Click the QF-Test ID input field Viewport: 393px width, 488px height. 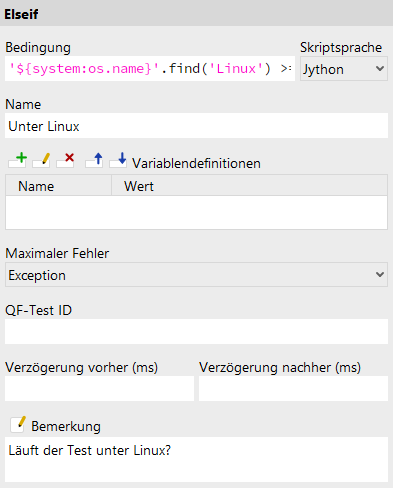(196, 332)
